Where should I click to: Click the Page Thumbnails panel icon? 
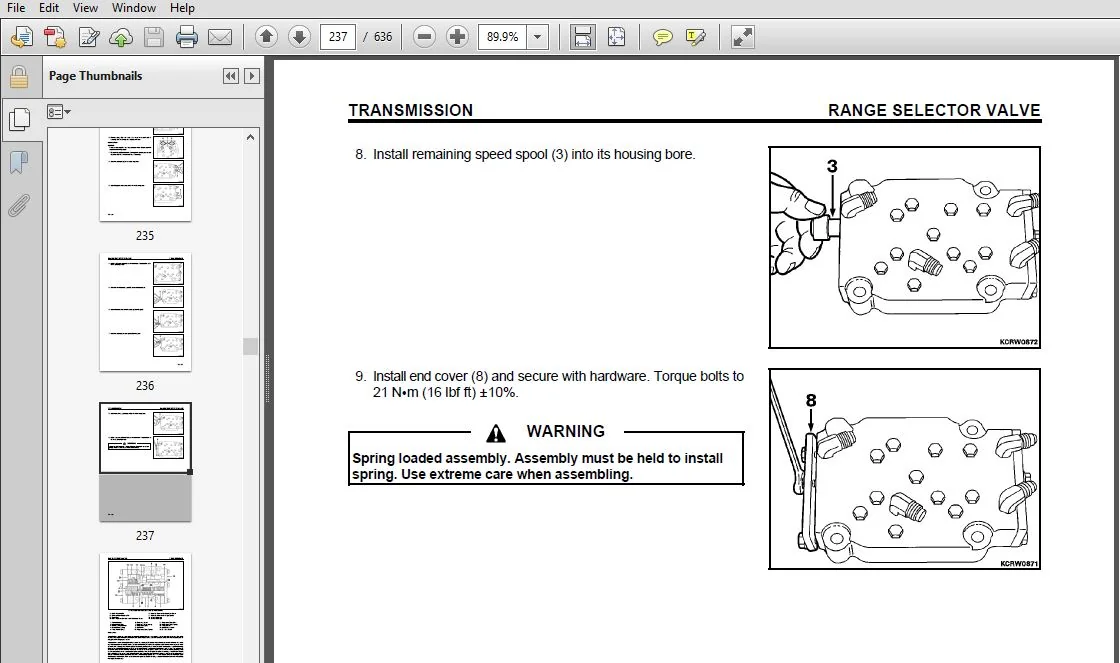pos(19,119)
